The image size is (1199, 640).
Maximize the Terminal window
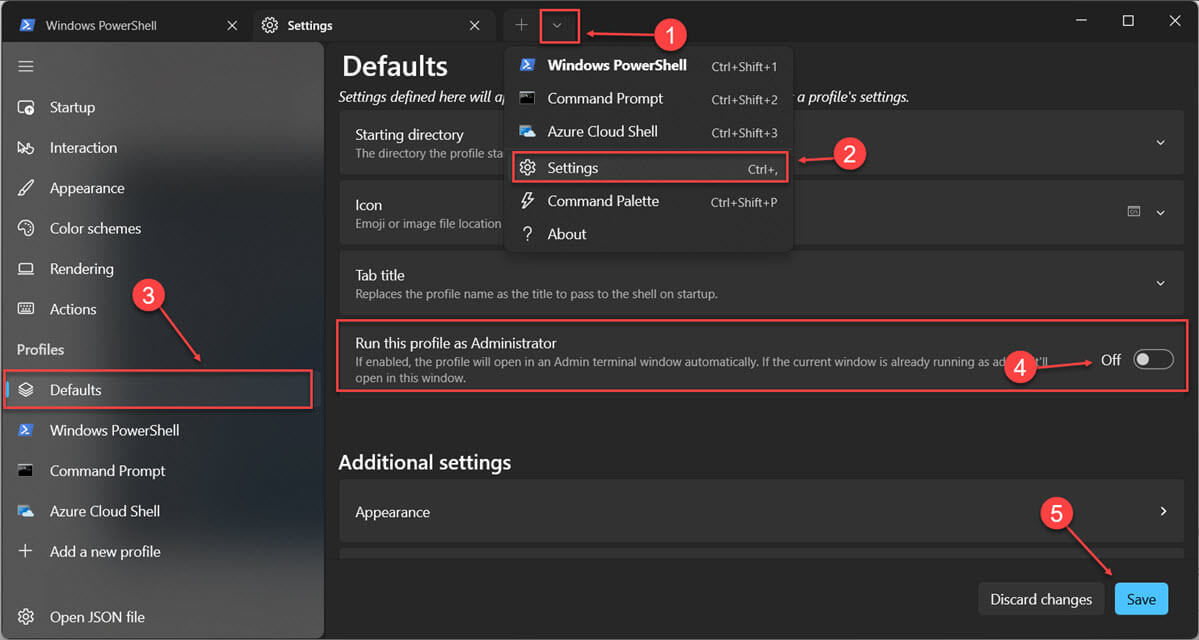[x=1128, y=21]
